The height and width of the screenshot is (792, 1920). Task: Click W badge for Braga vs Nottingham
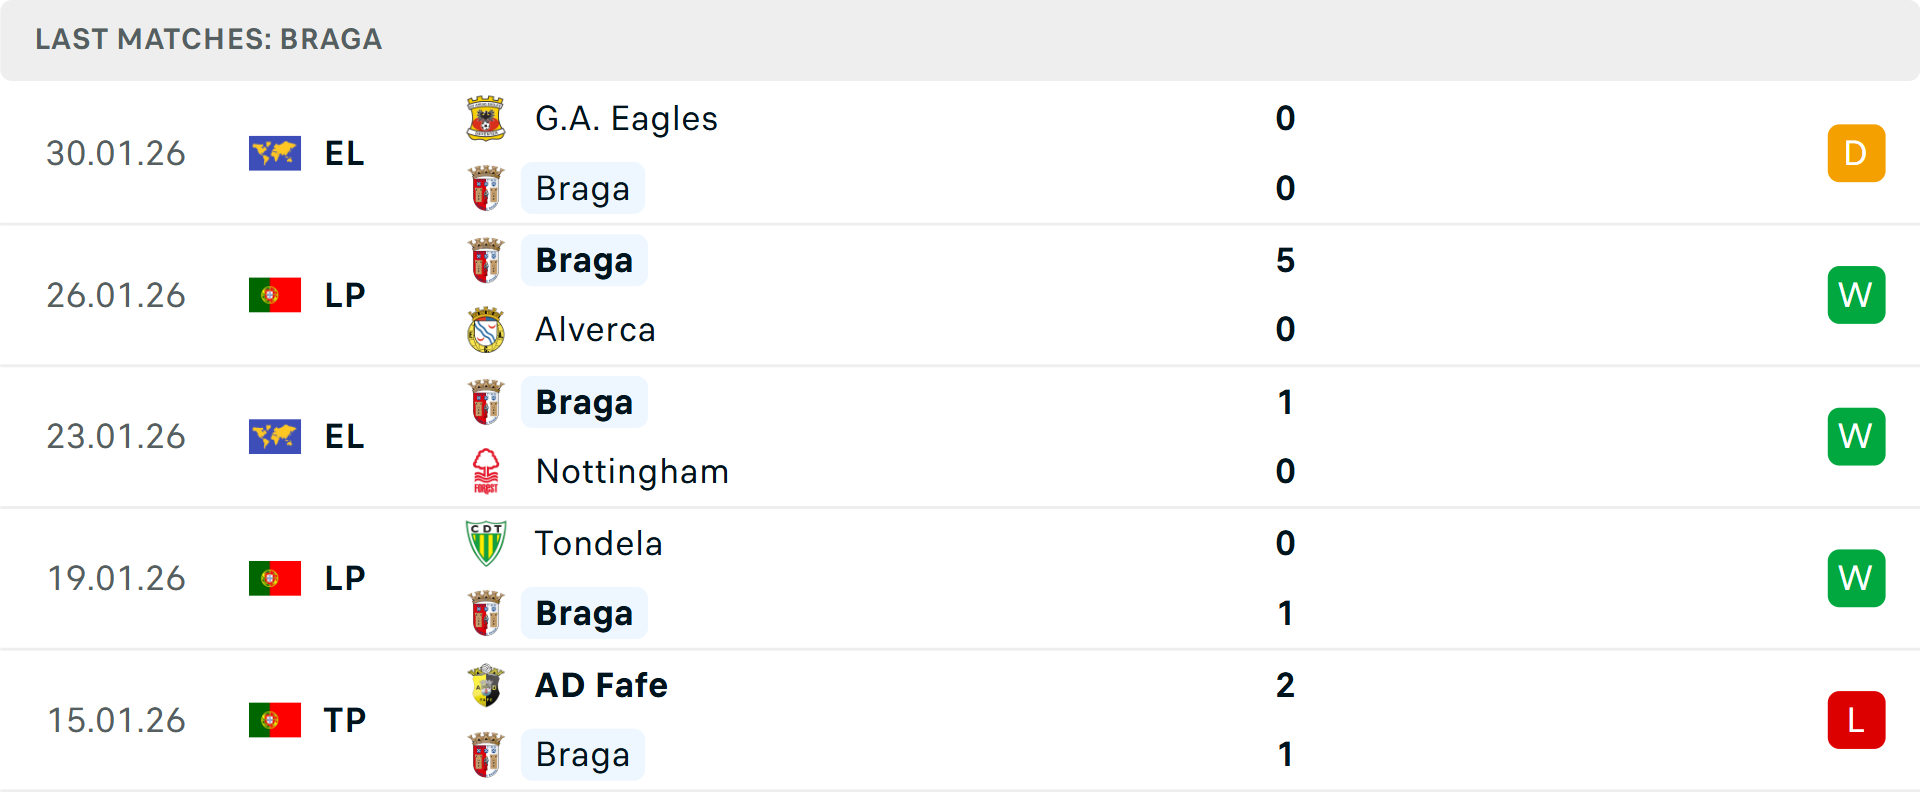1856,437
